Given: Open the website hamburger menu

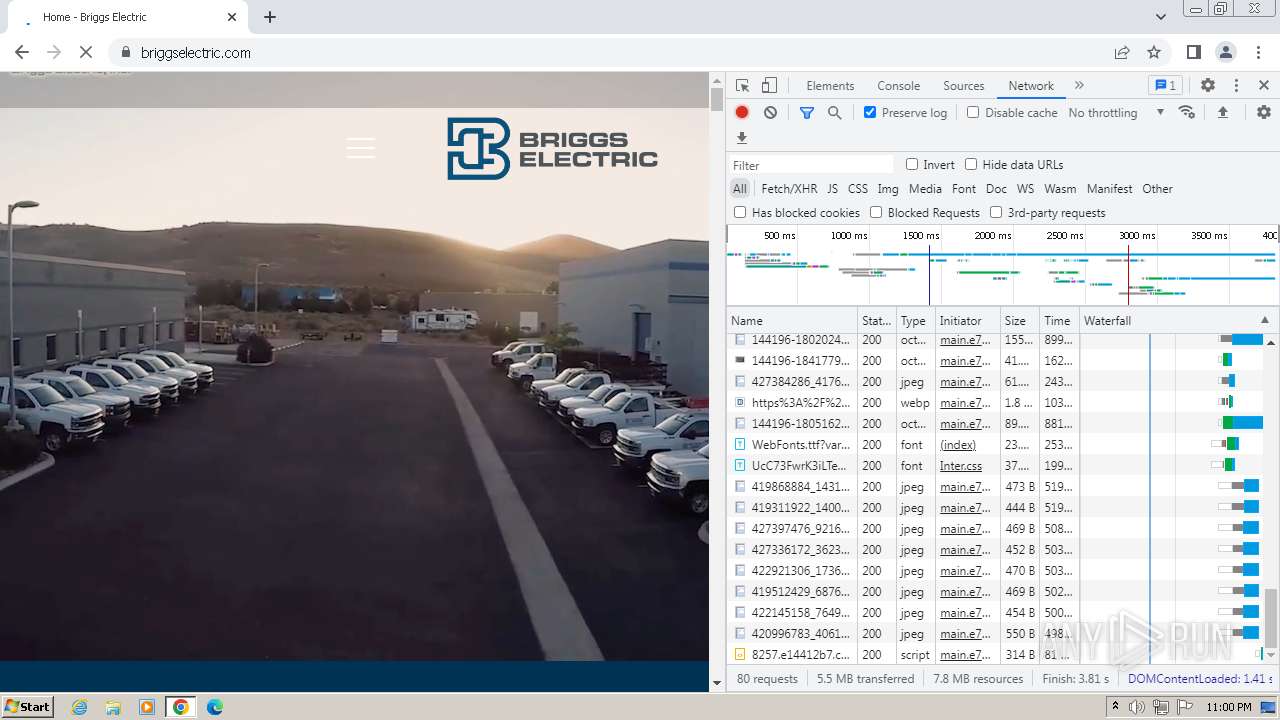Looking at the screenshot, I should [x=361, y=148].
